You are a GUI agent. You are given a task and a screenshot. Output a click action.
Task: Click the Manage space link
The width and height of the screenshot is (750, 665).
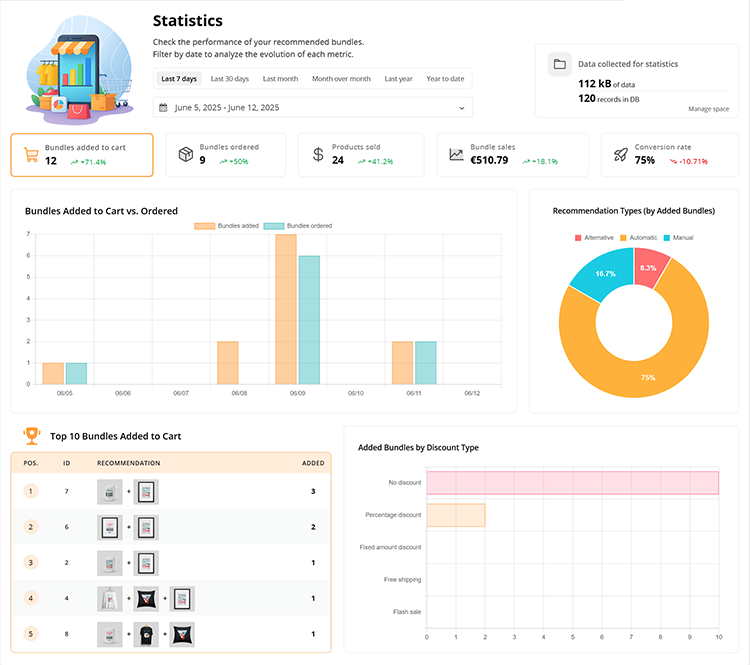coord(708,109)
